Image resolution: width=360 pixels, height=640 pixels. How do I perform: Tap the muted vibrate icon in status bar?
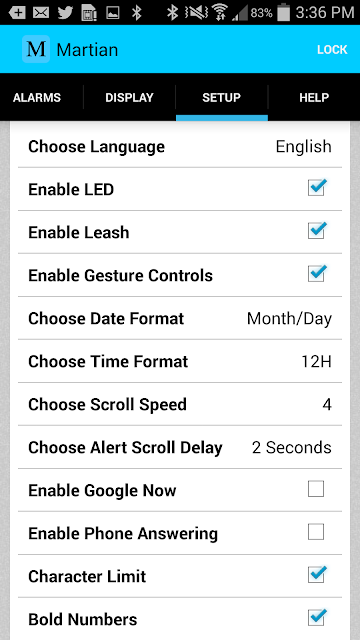pyautogui.click(x=196, y=13)
